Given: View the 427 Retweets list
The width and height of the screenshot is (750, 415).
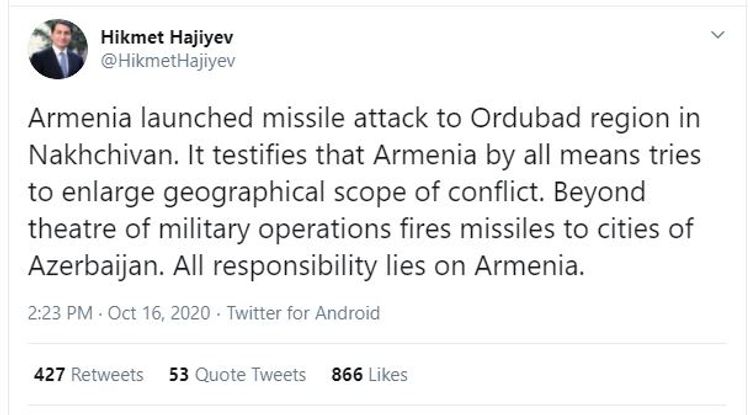Looking at the screenshot, I should 88,374.
